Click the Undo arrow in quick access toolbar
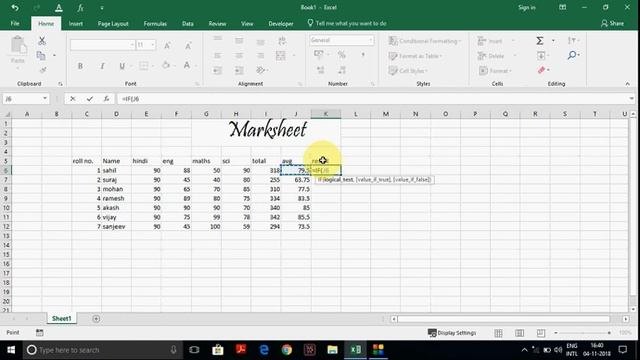 point(15,8)
